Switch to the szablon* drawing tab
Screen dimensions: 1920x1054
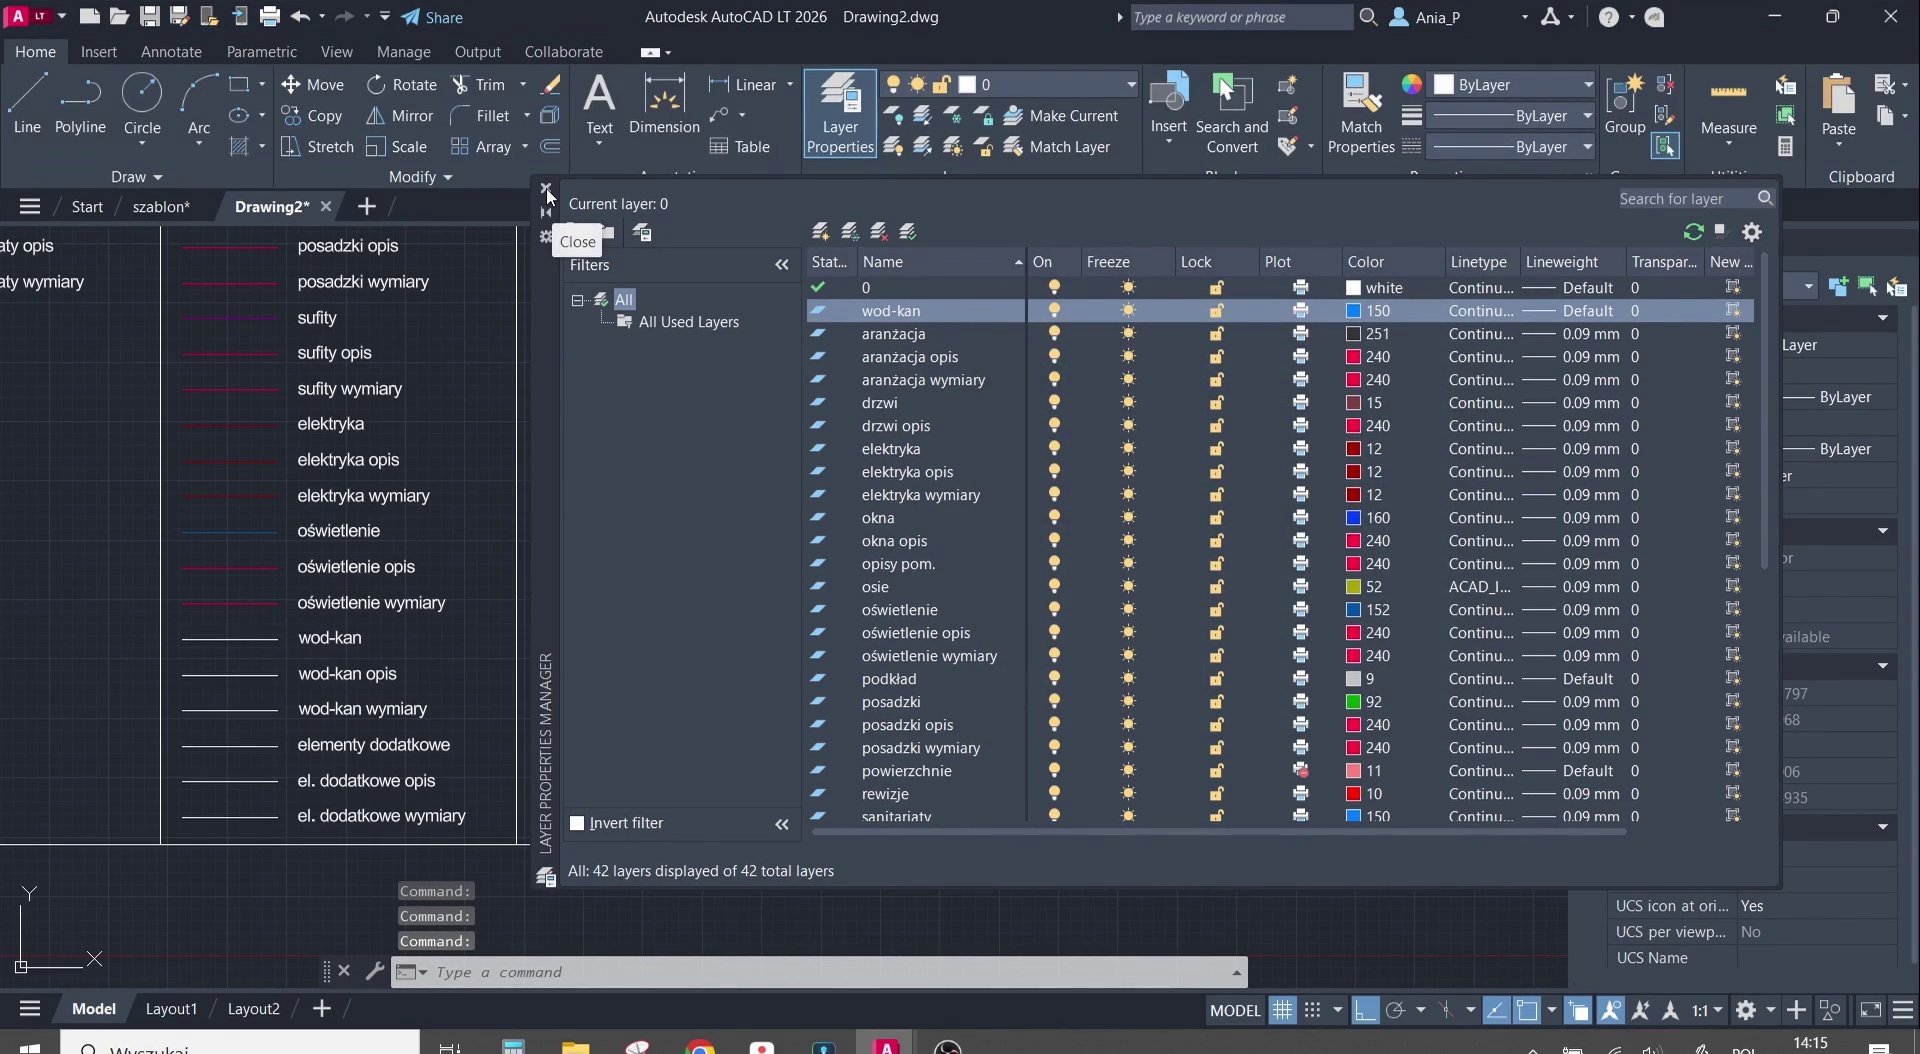(x=161, y=207)
